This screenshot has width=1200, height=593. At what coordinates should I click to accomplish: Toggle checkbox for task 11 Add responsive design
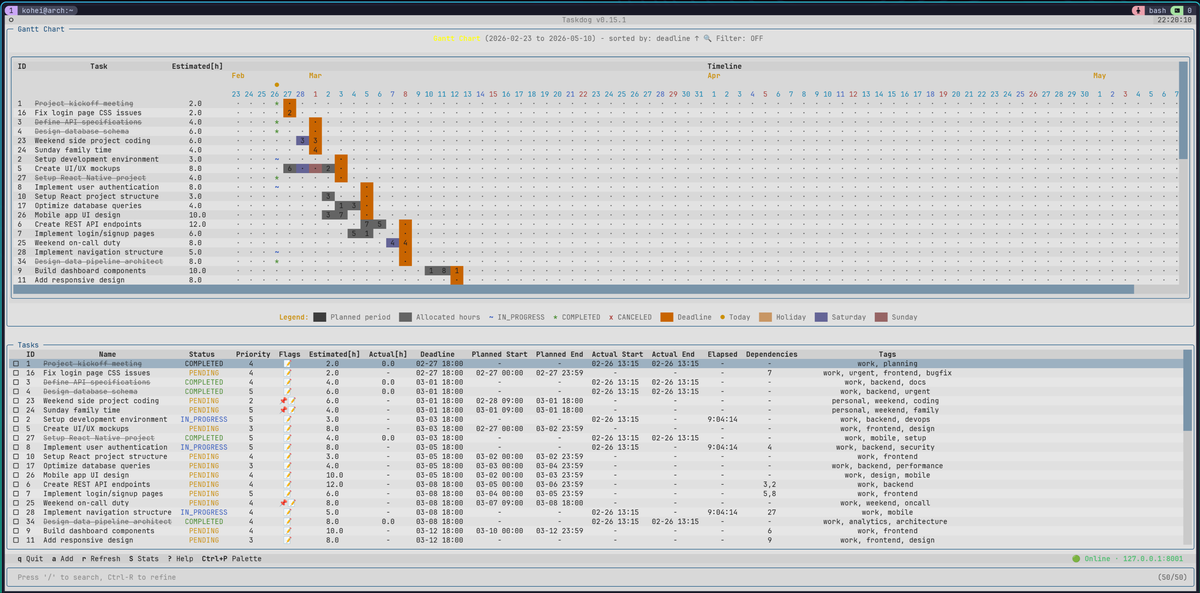point(16,540)
